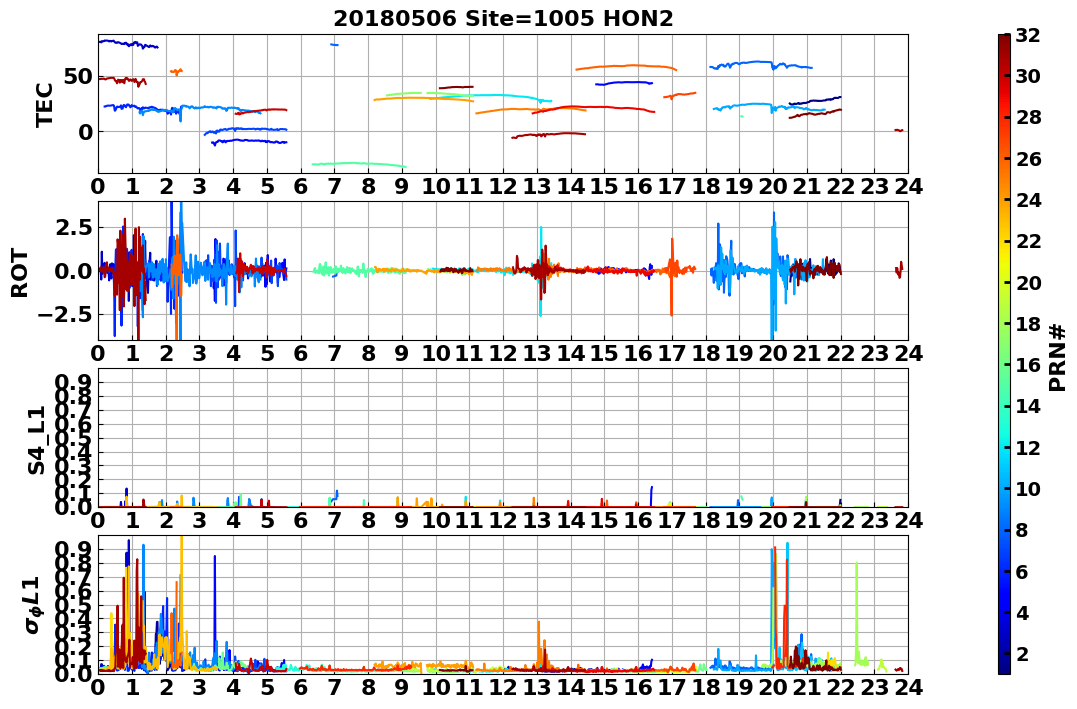Click the "2.5" y-tick label of the ROT panel
The height and width of the screenshot is (709, 1077).
[76, 227]
